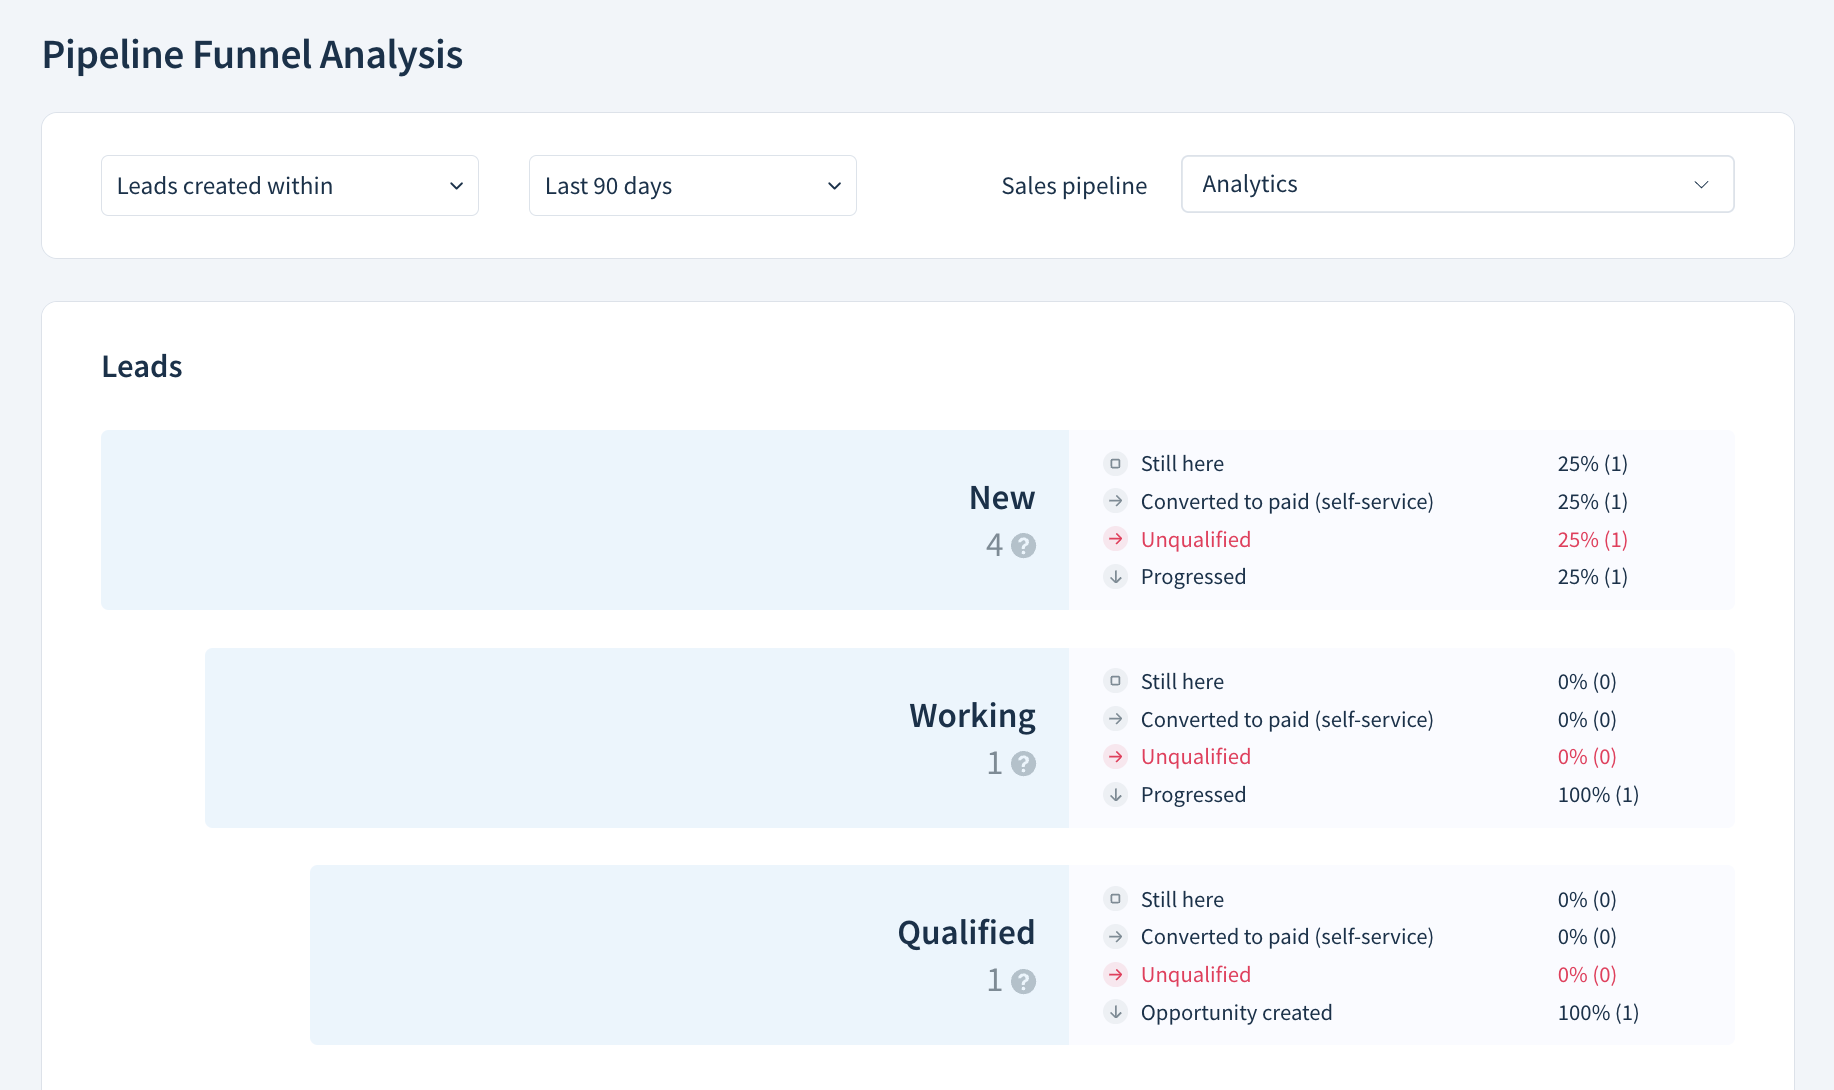Click the 100% (1) Progressed value for Working

pyautogui.click(x=1597, y=795)
